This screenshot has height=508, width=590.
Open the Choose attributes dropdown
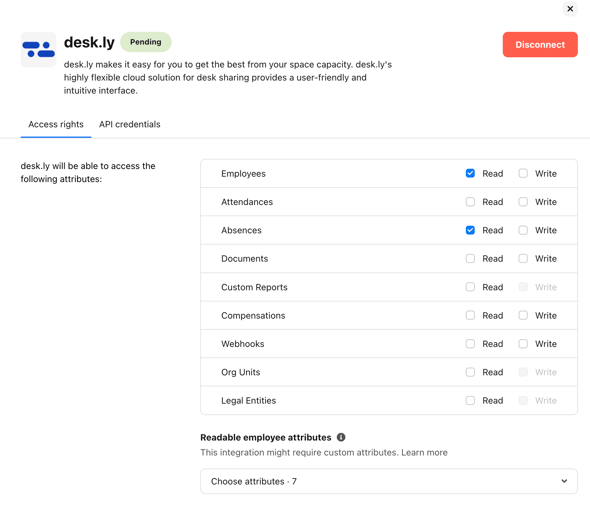[x=389, y=481]
